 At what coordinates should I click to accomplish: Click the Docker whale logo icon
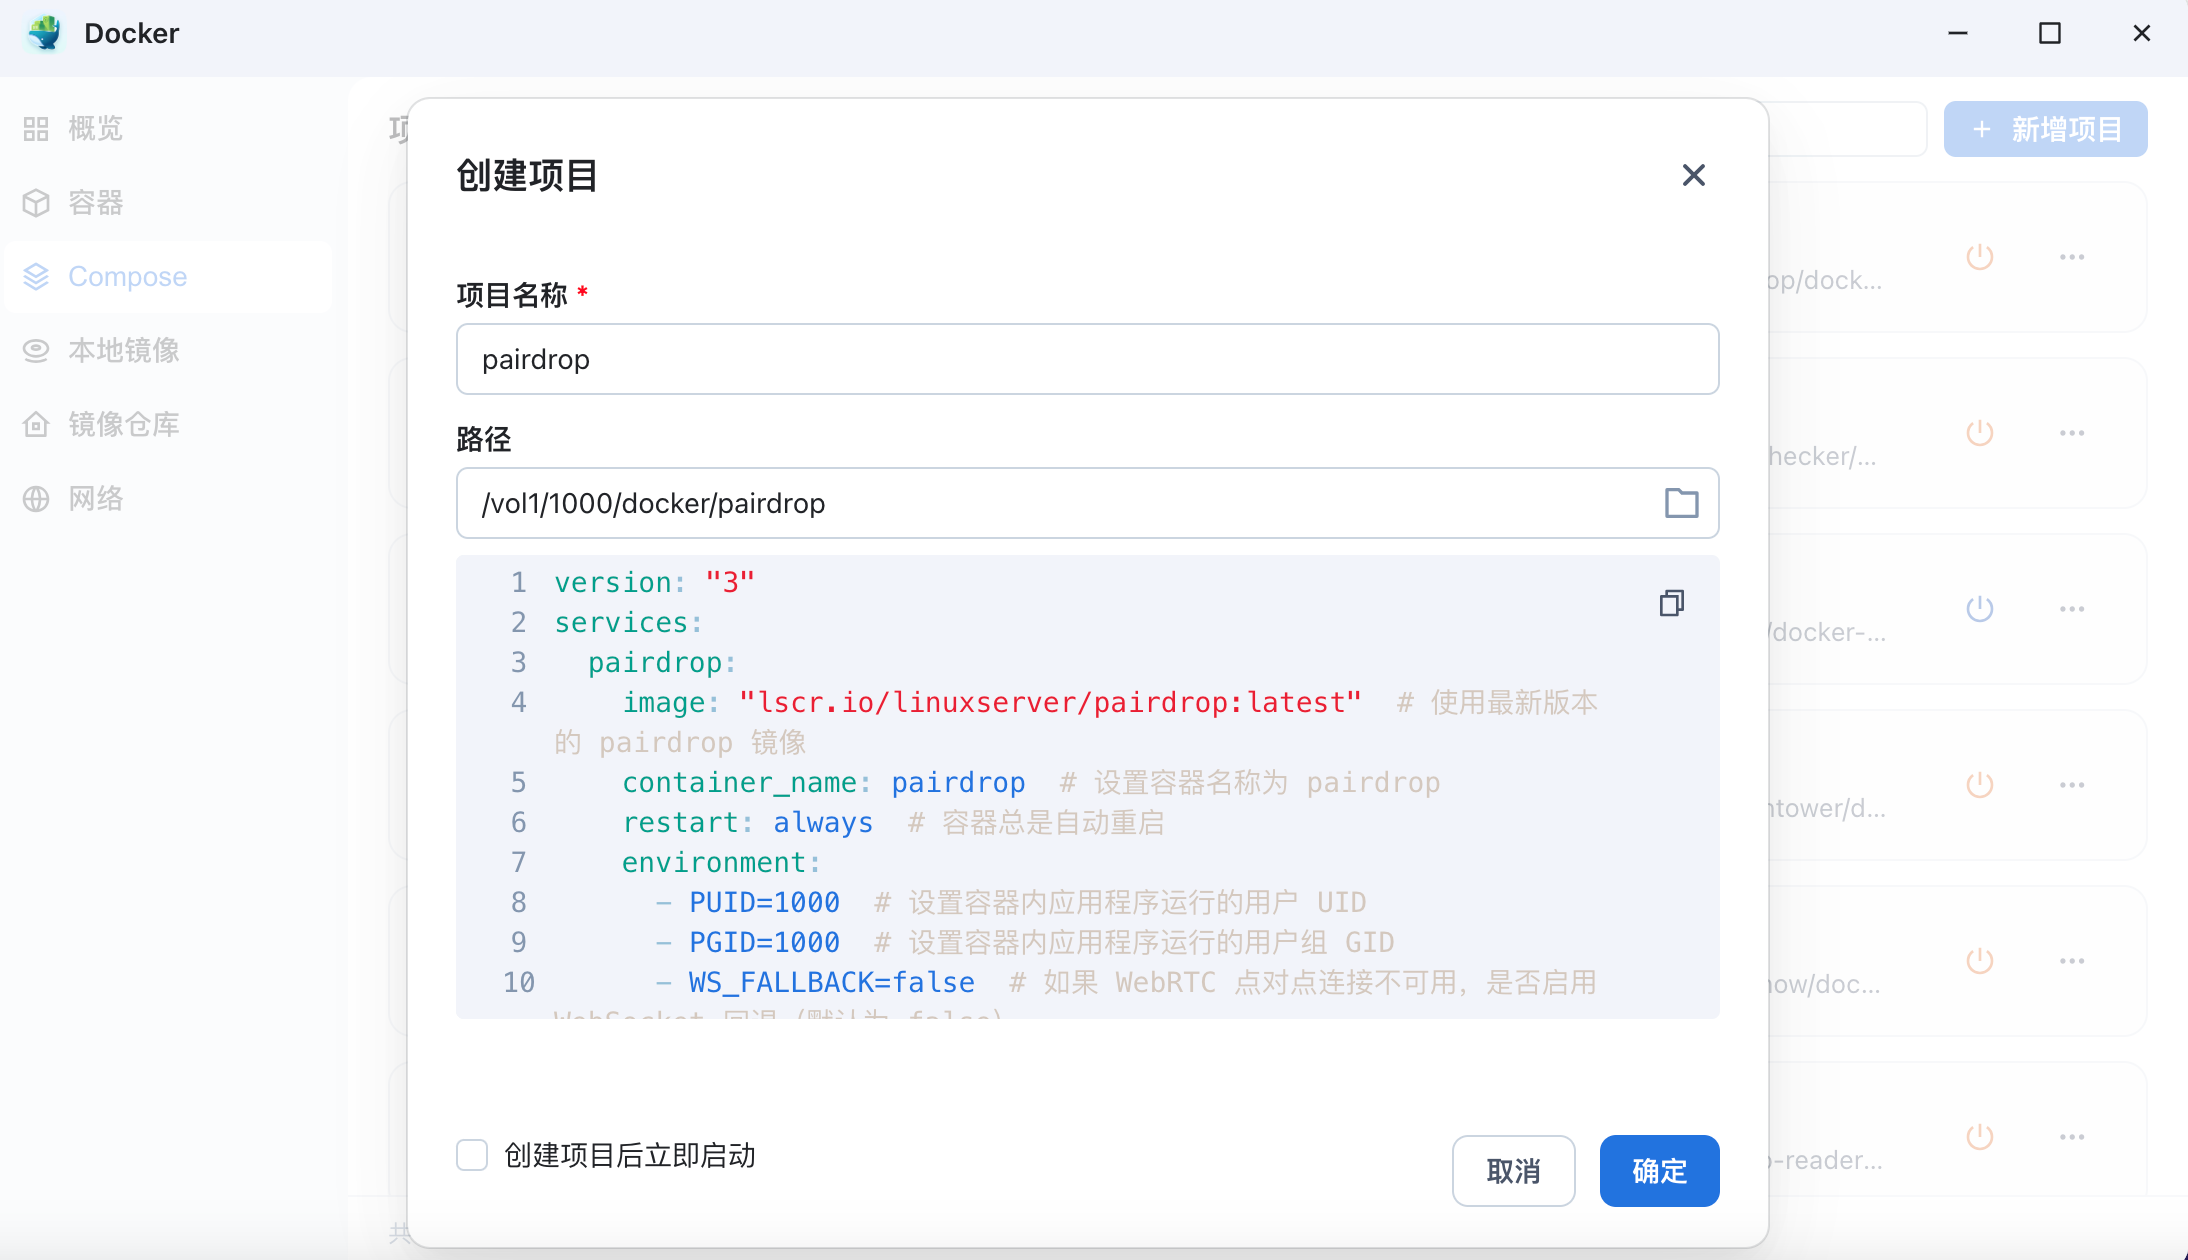tap(45, 33)
